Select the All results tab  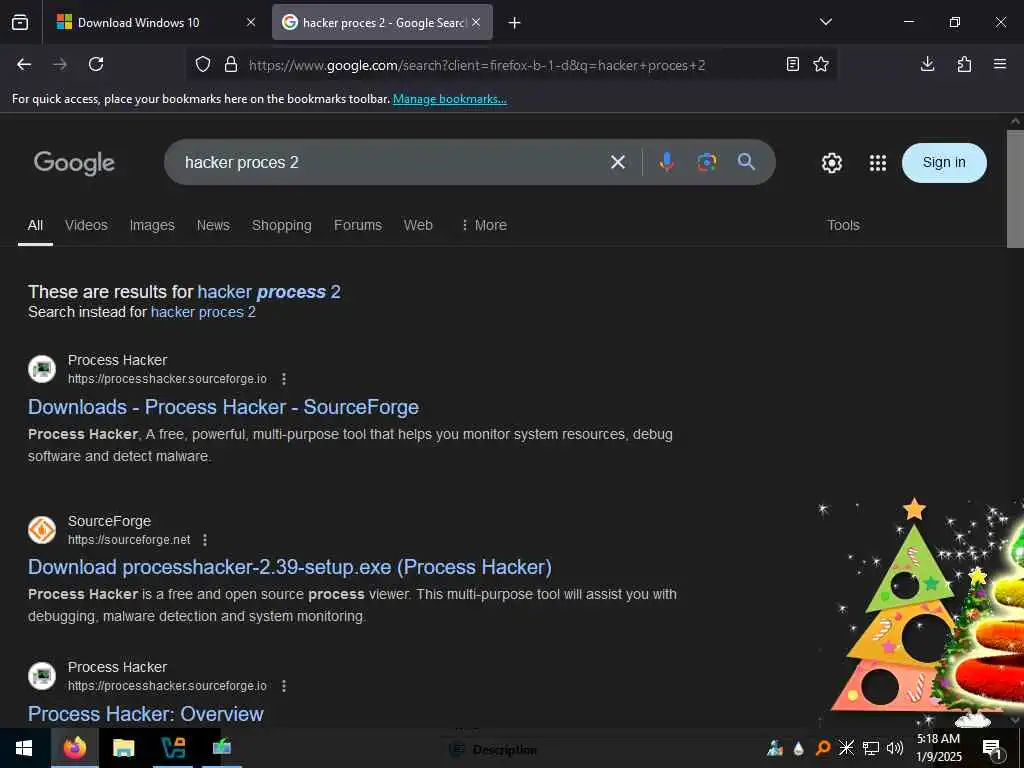tap(35, 225)
